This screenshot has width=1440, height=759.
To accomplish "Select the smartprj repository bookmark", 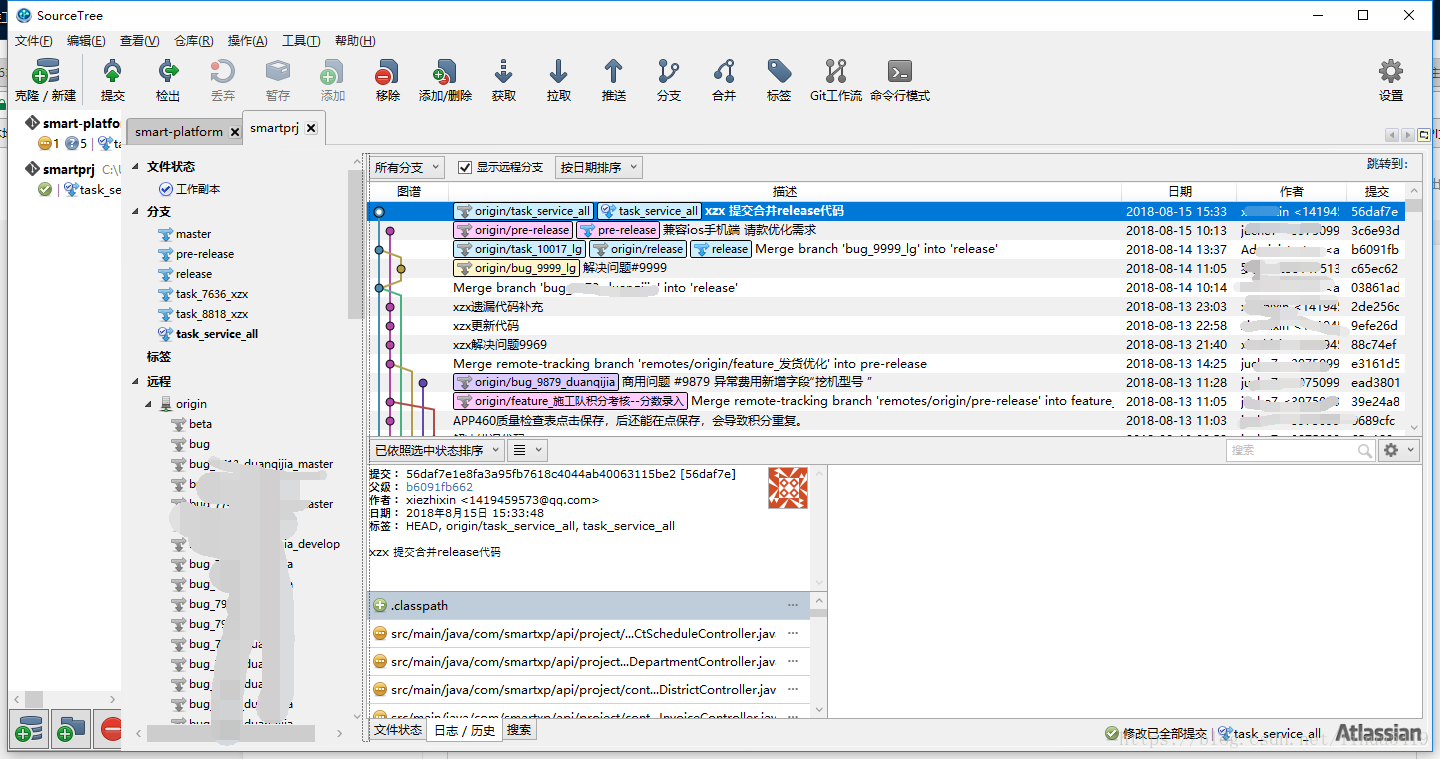I will (68, 169).
